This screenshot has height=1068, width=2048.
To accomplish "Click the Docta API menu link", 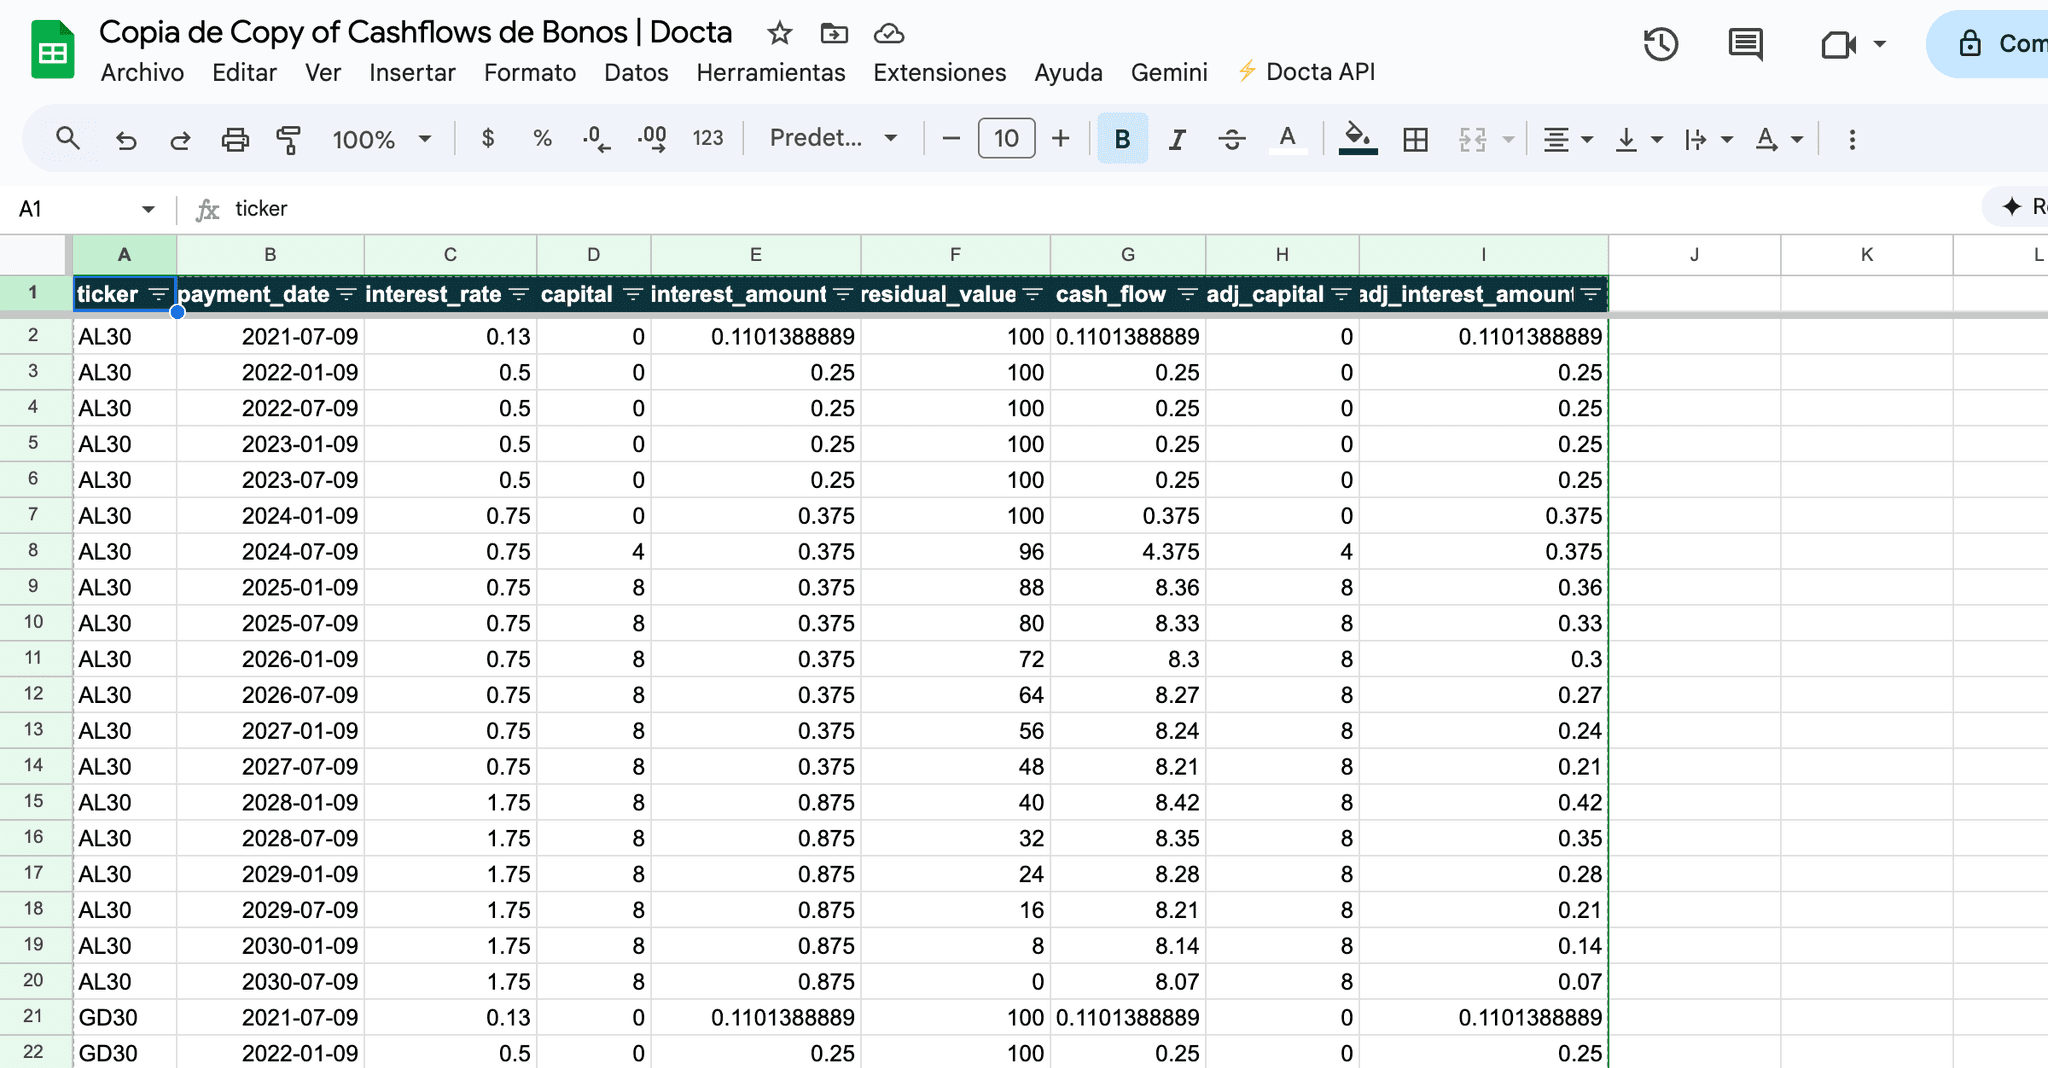I will tap(1306, 72).
